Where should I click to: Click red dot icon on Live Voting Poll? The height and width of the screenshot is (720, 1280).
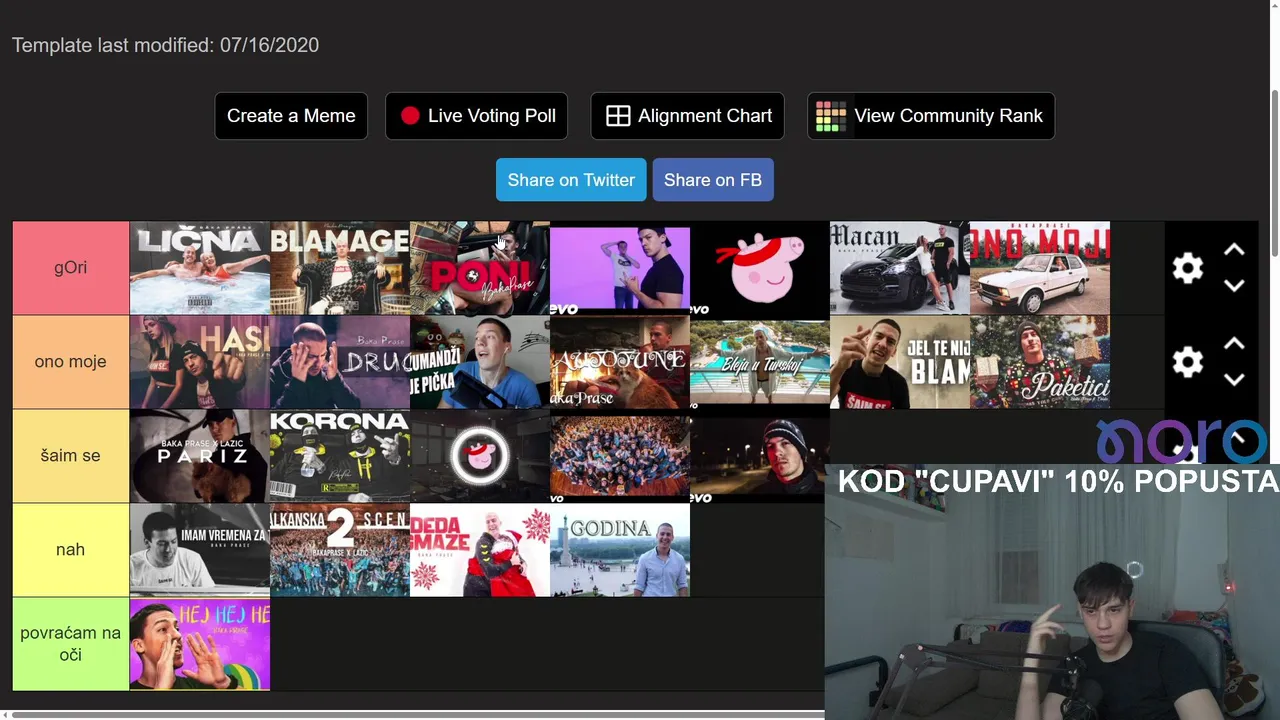coord(410,116)
